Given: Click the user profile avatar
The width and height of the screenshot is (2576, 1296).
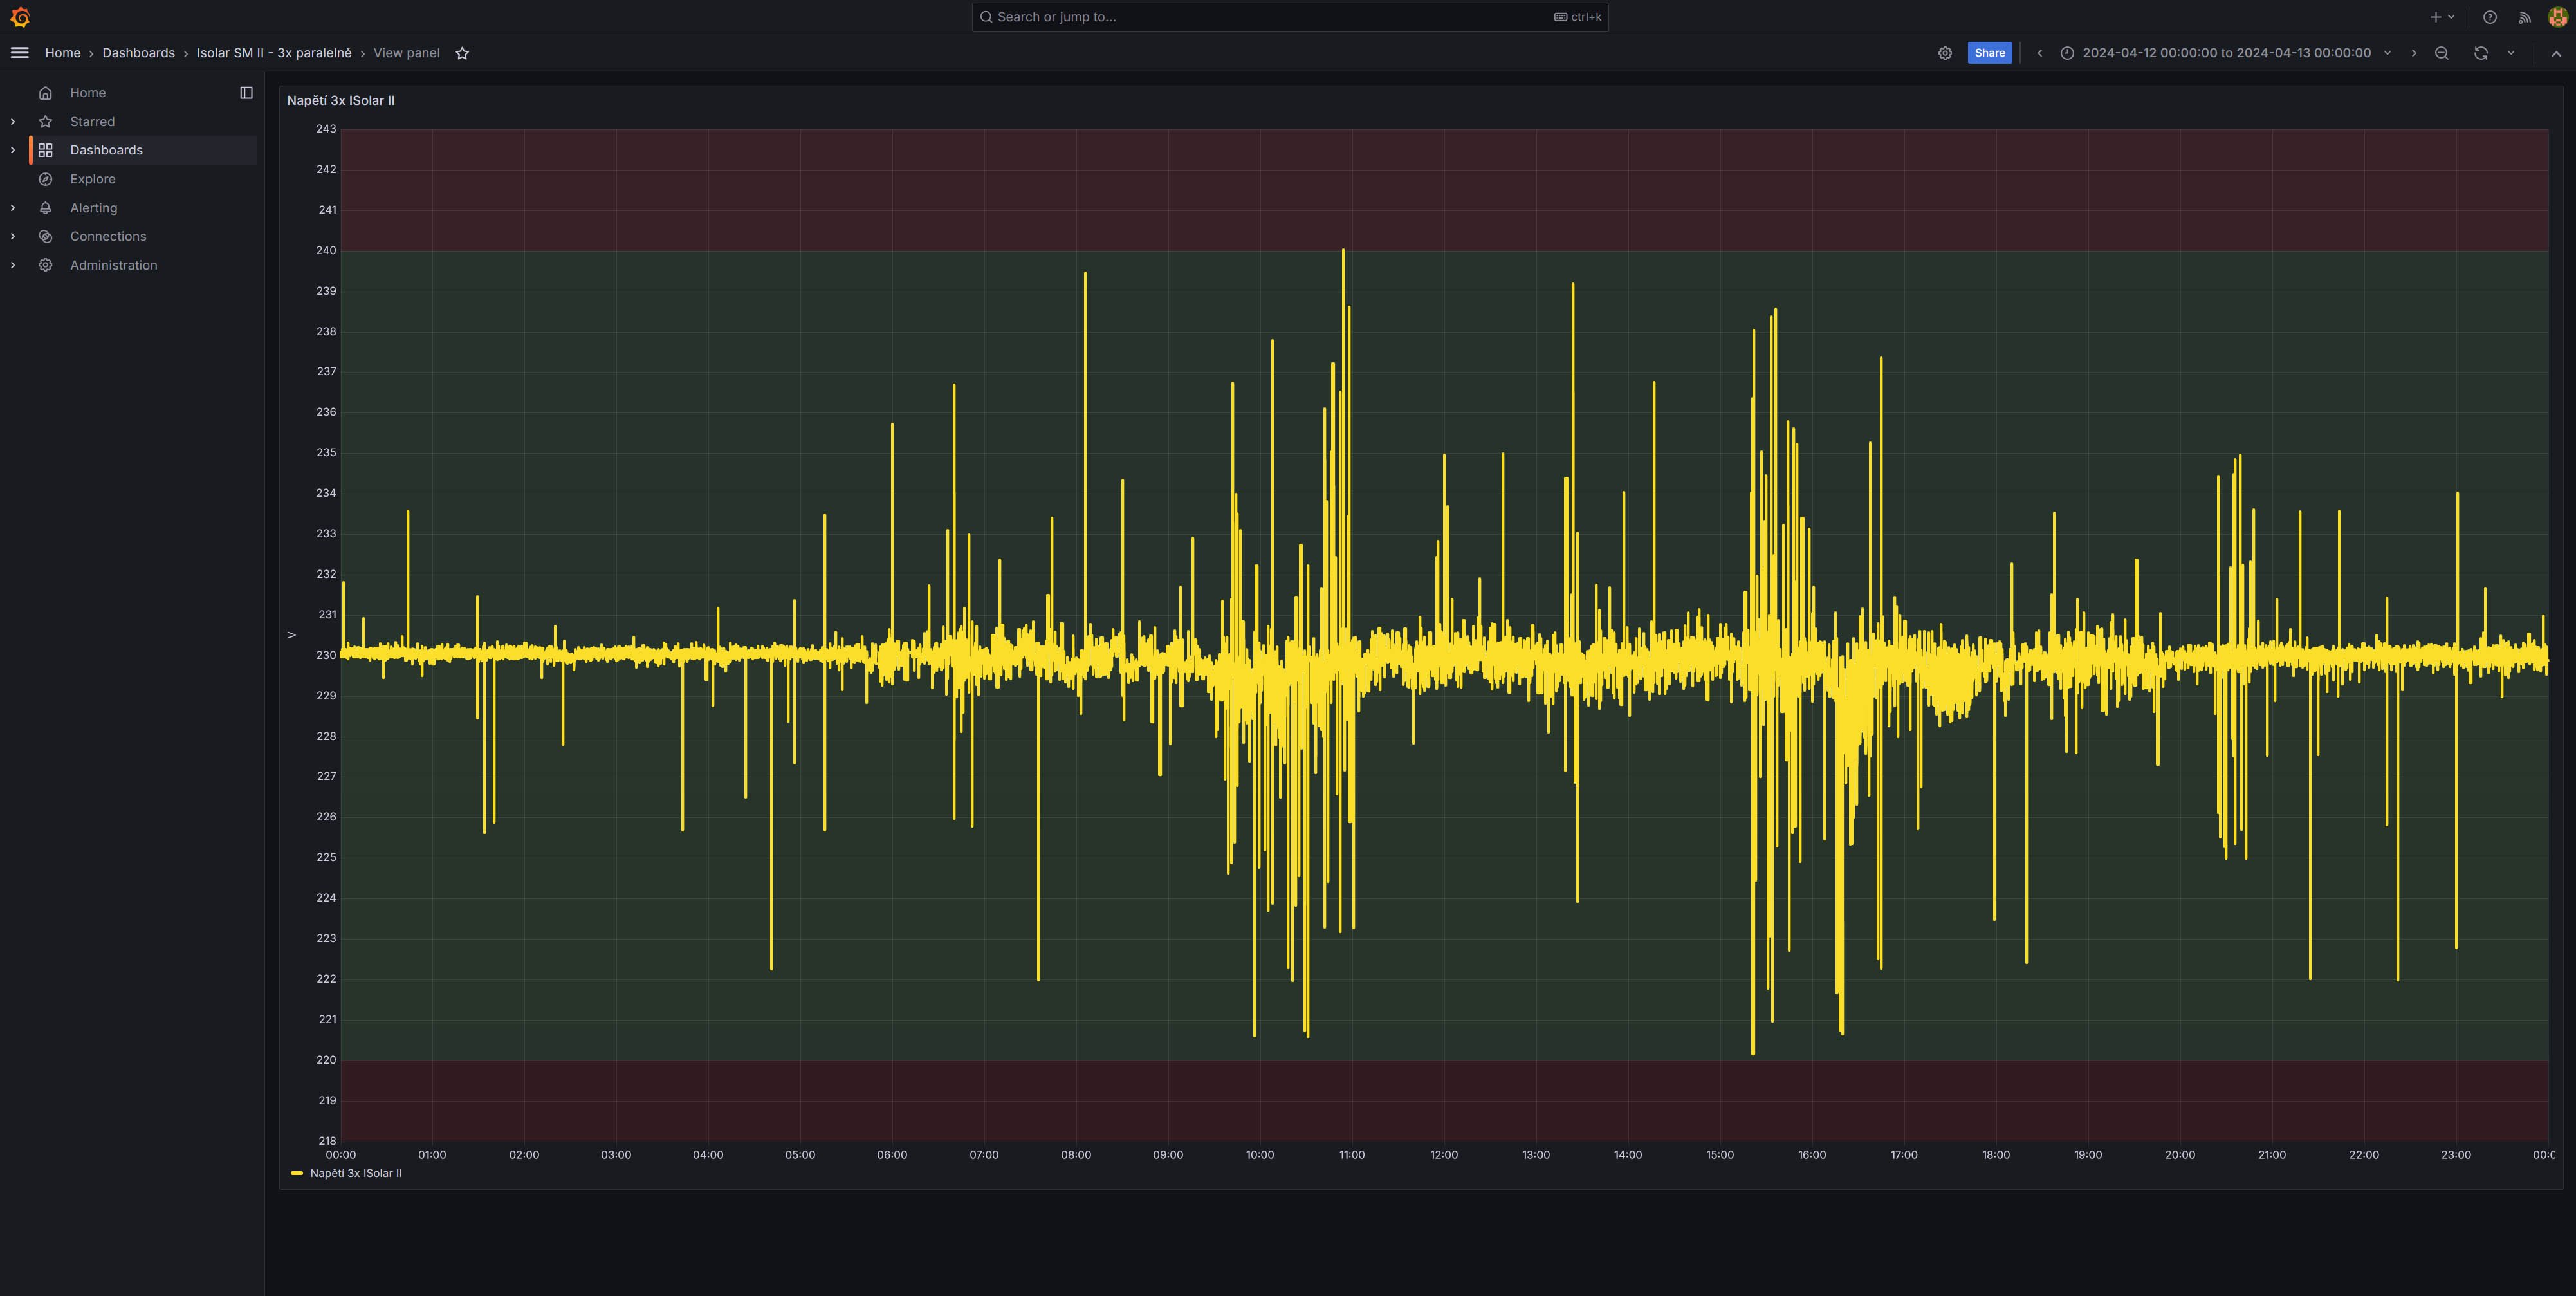Looking at the screenshot, I should coord(2557,17).
